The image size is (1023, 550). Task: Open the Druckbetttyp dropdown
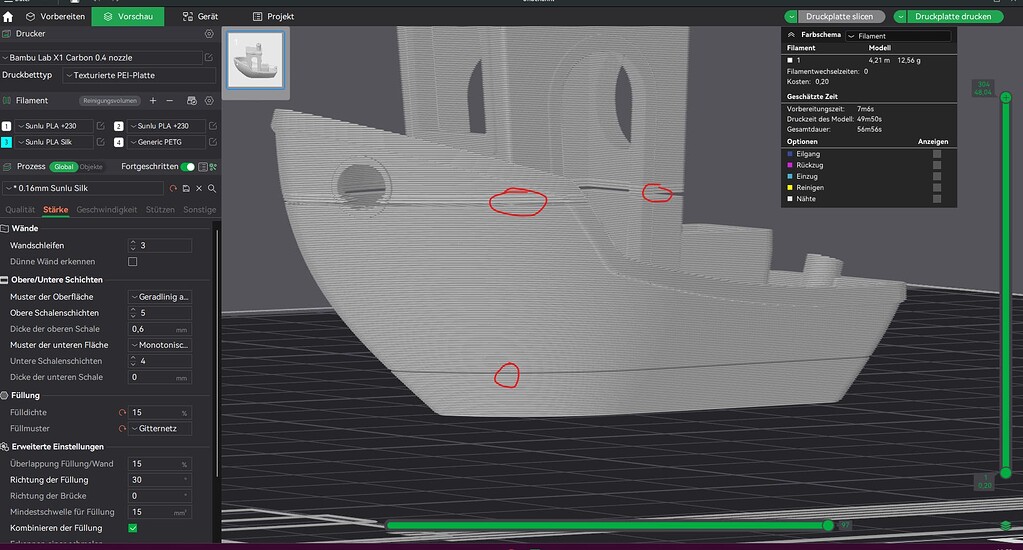point(139,75)
